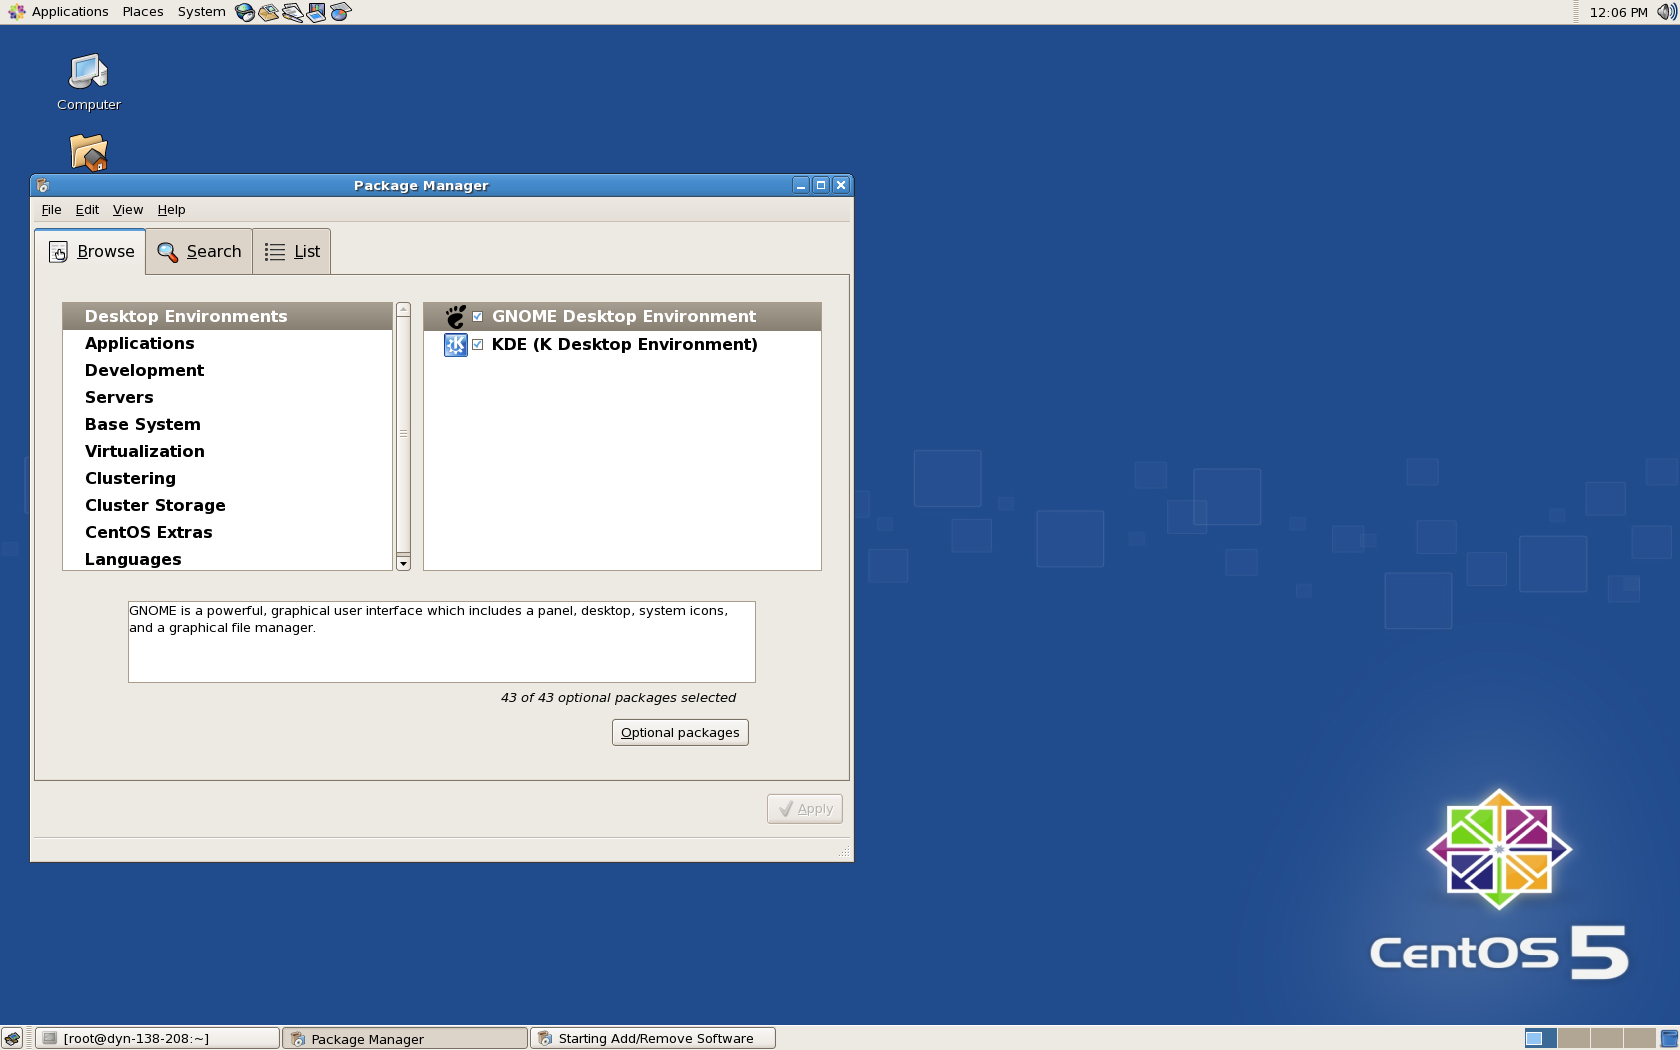Open the home folder desktop icon
1680x1050 pixels.
click(88, 152)
